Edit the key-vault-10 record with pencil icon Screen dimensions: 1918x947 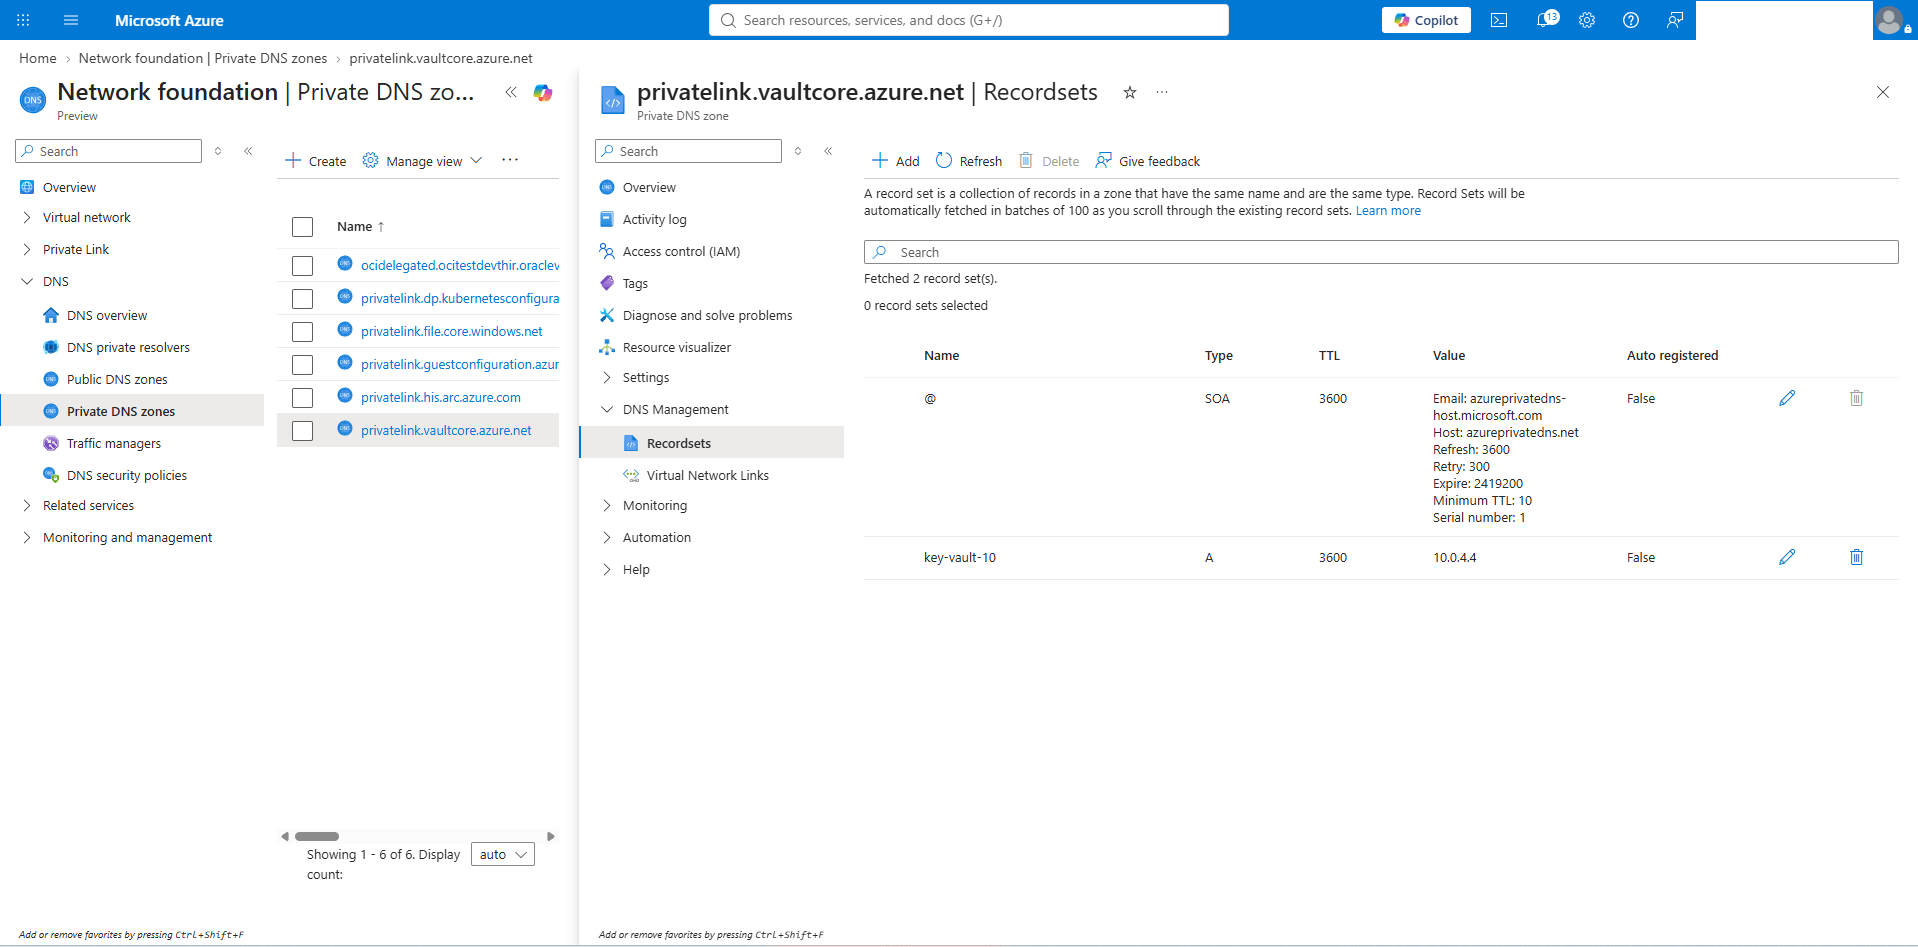tap(1787, 557)
